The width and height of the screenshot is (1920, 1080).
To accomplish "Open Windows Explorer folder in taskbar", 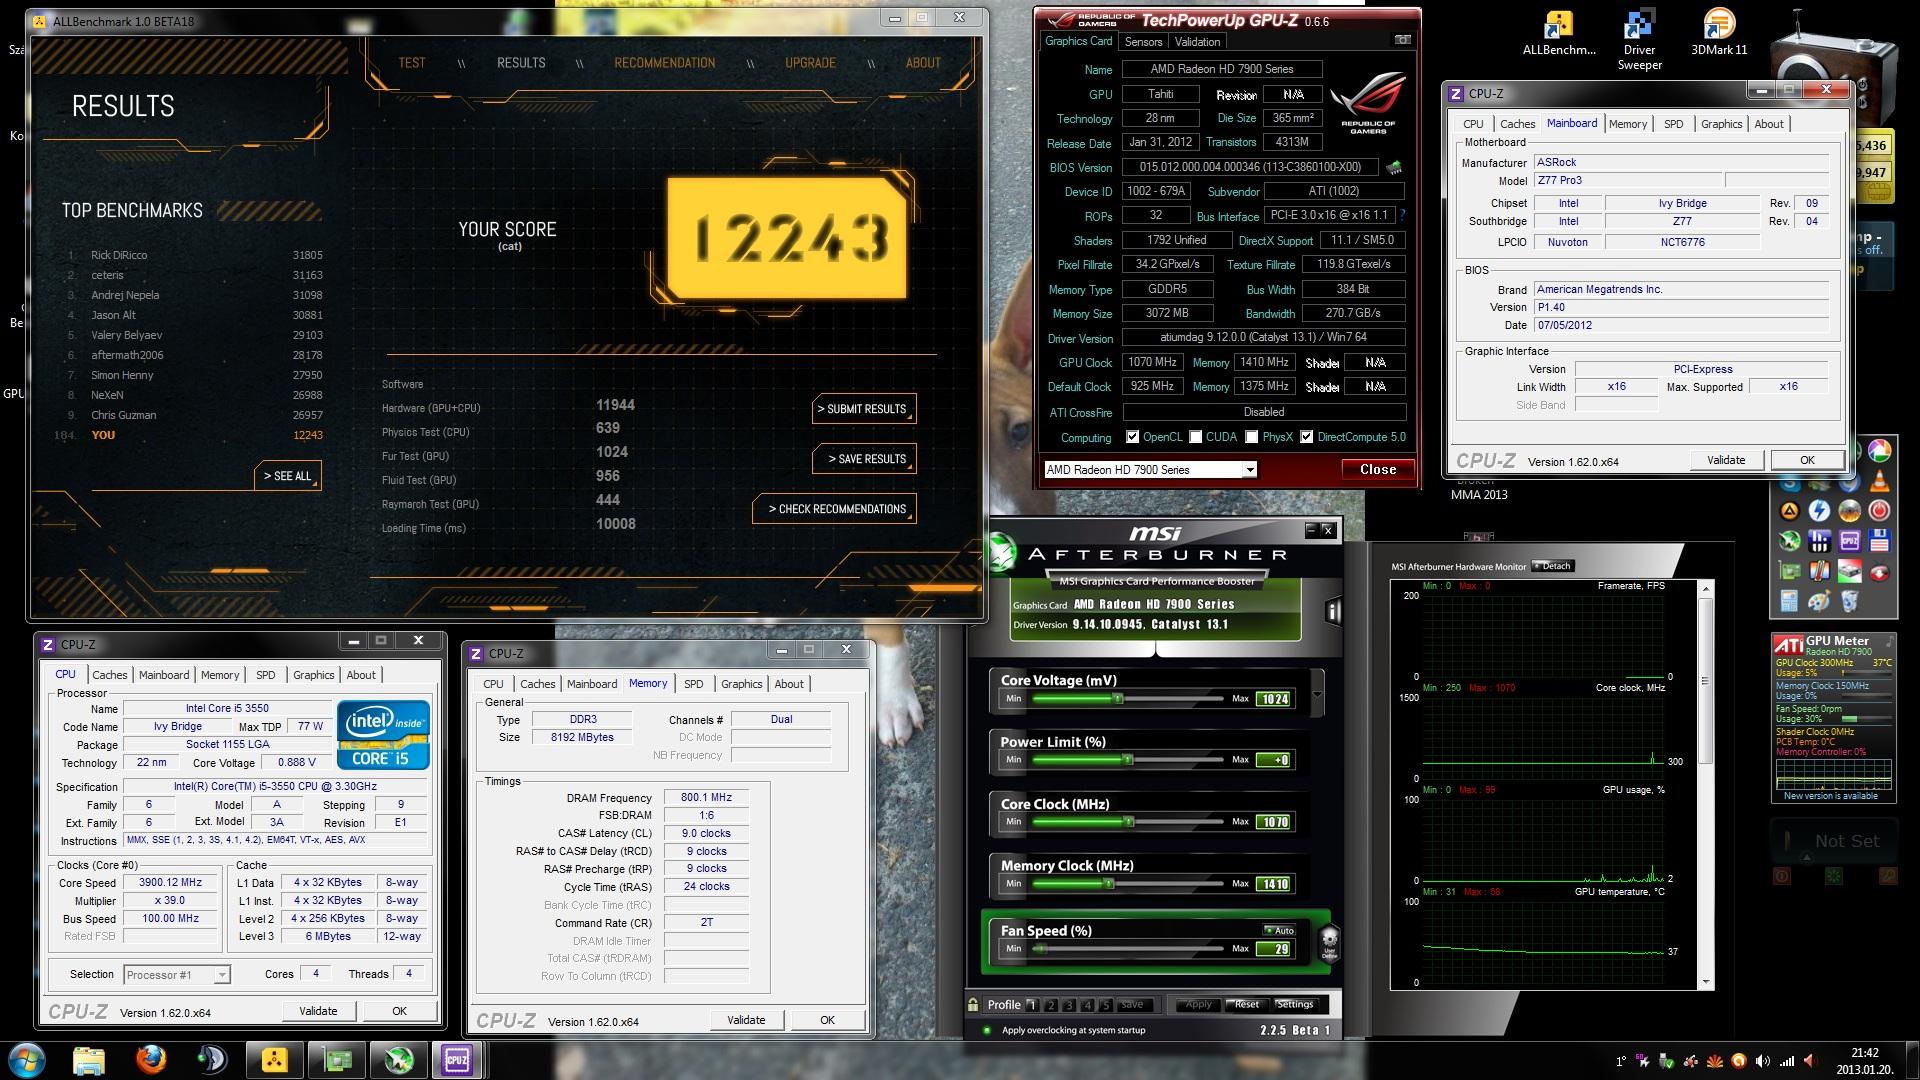I will (89, 1060).
